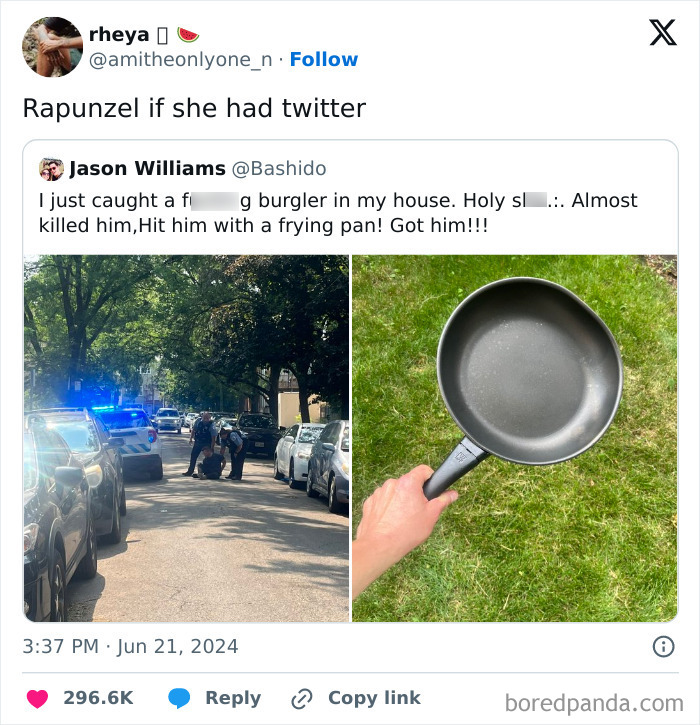The image size is (700, 725).
Task: Click the Reply text button
Action: 233,698
